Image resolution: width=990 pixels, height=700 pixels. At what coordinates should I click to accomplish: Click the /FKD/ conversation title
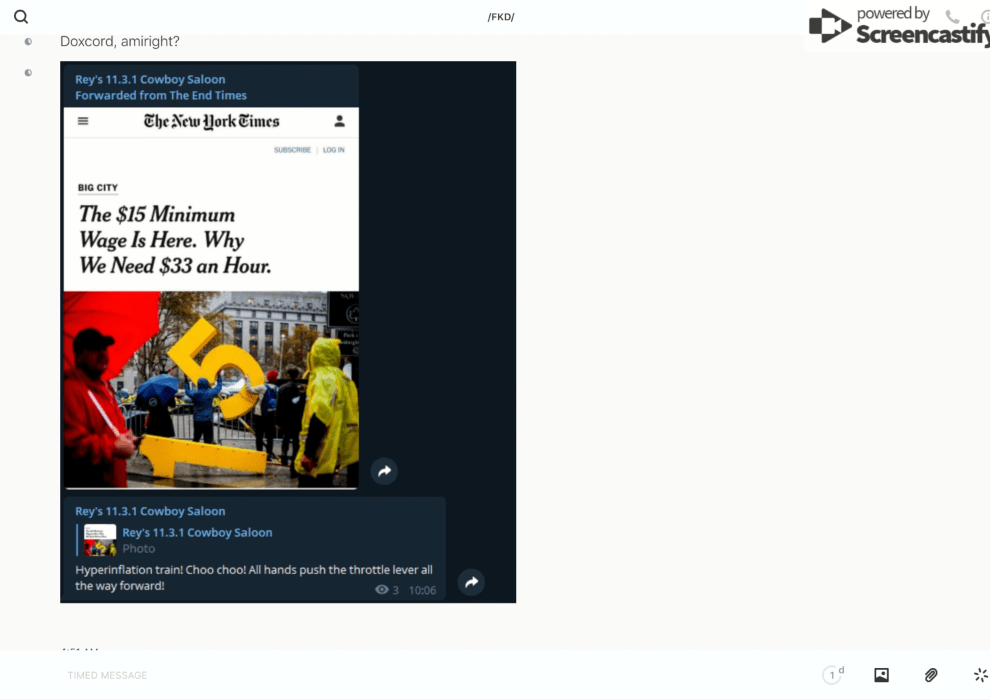(501, 17)
